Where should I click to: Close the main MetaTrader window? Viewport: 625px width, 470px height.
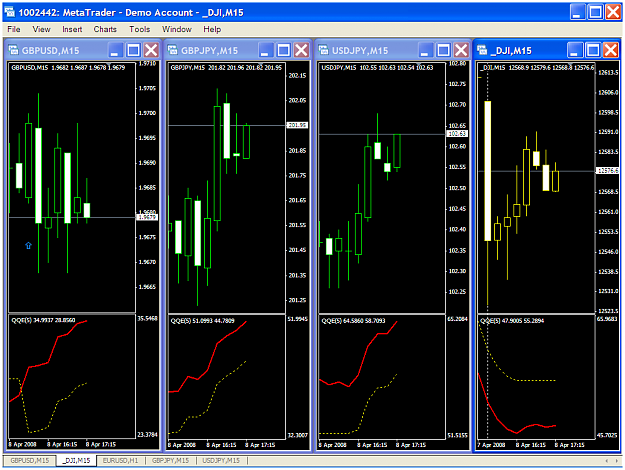tap(613, 12)
